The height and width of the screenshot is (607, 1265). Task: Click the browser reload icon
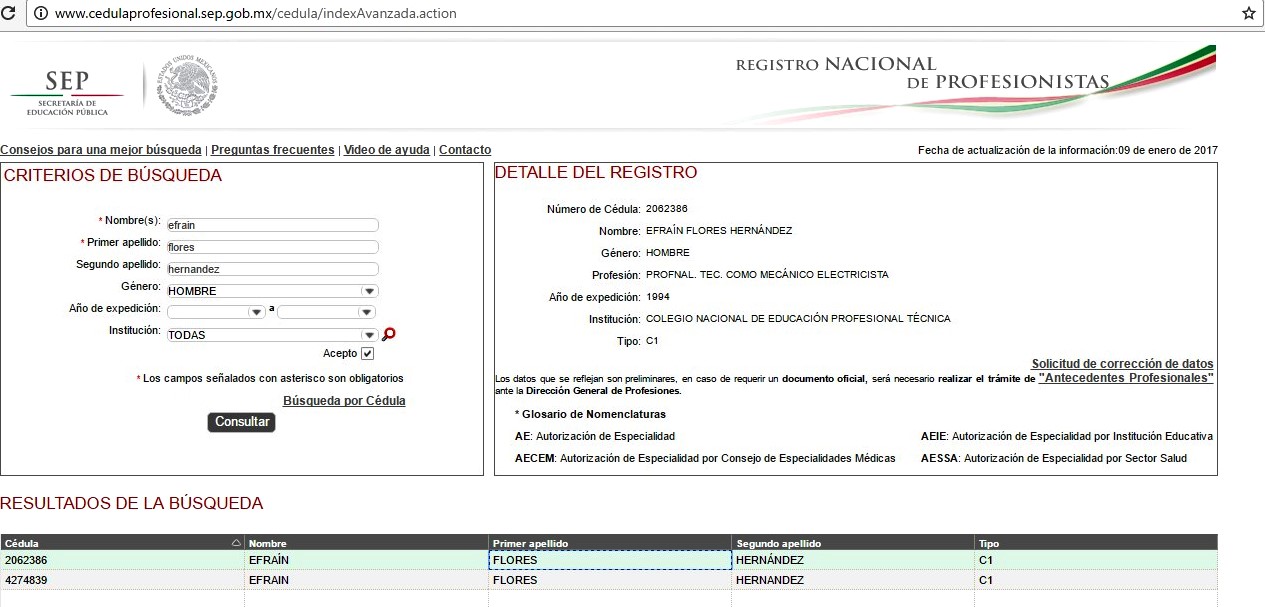pos(8,14)
